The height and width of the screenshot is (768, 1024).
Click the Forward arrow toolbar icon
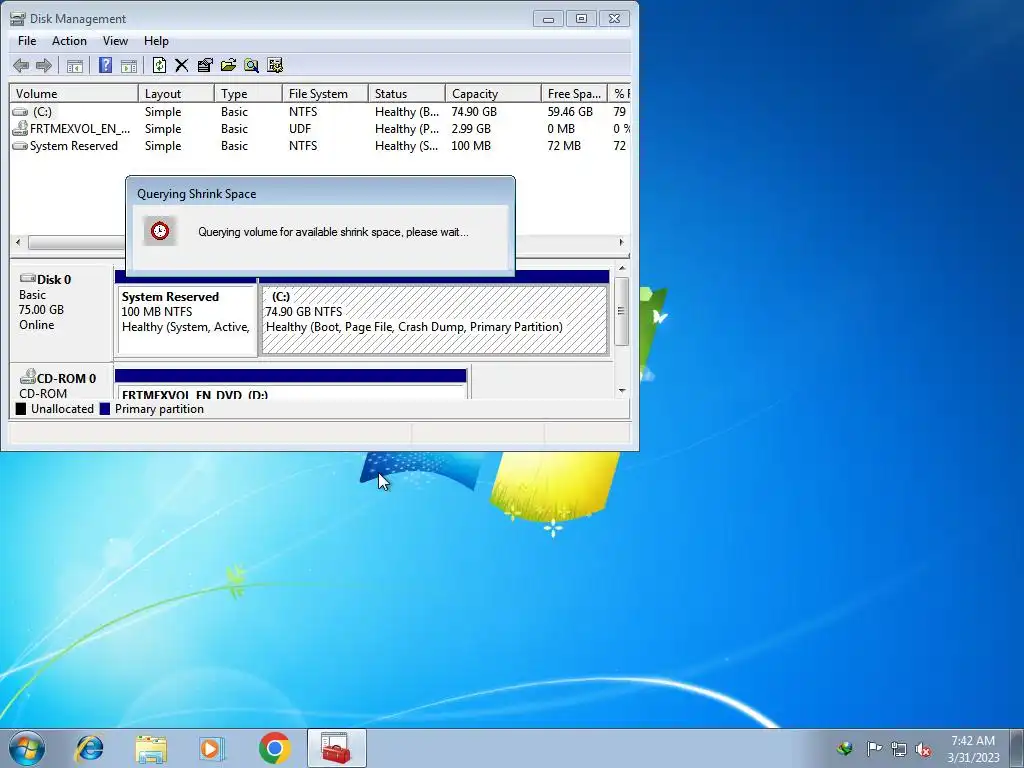pyautogui.click(x=44, y=65)
